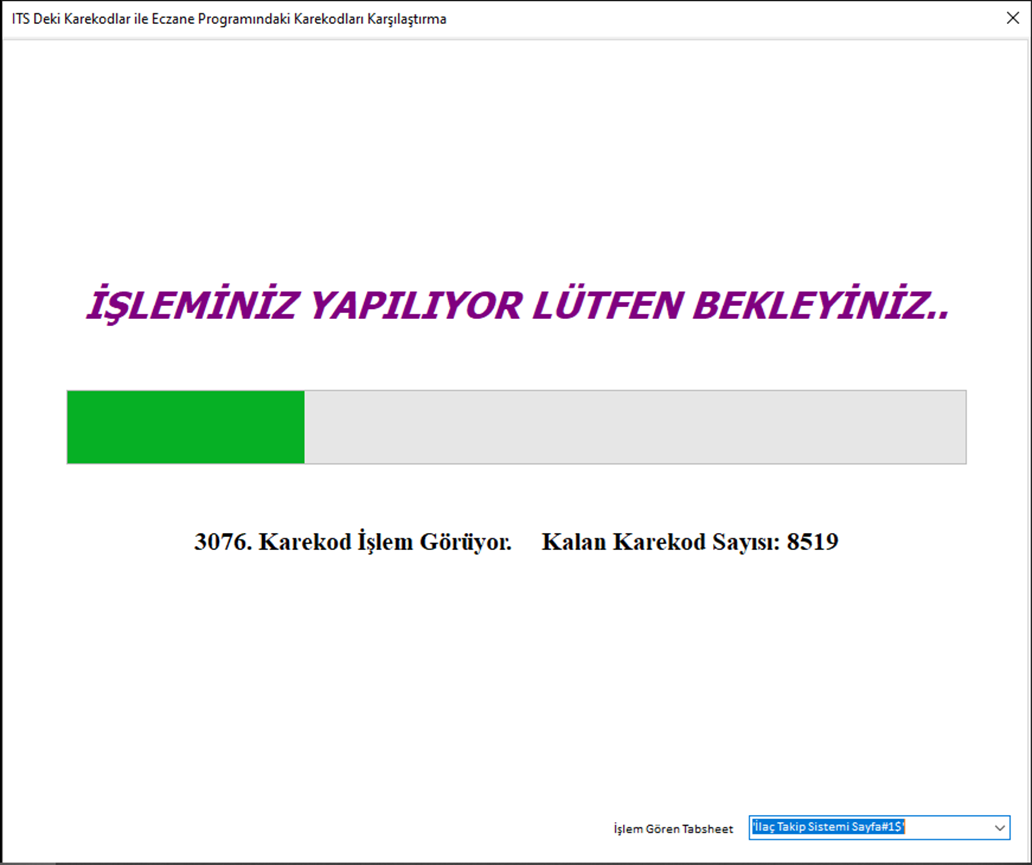Expand the İşlem Gören Tabsheet dropdown arrow

point(998,828)
